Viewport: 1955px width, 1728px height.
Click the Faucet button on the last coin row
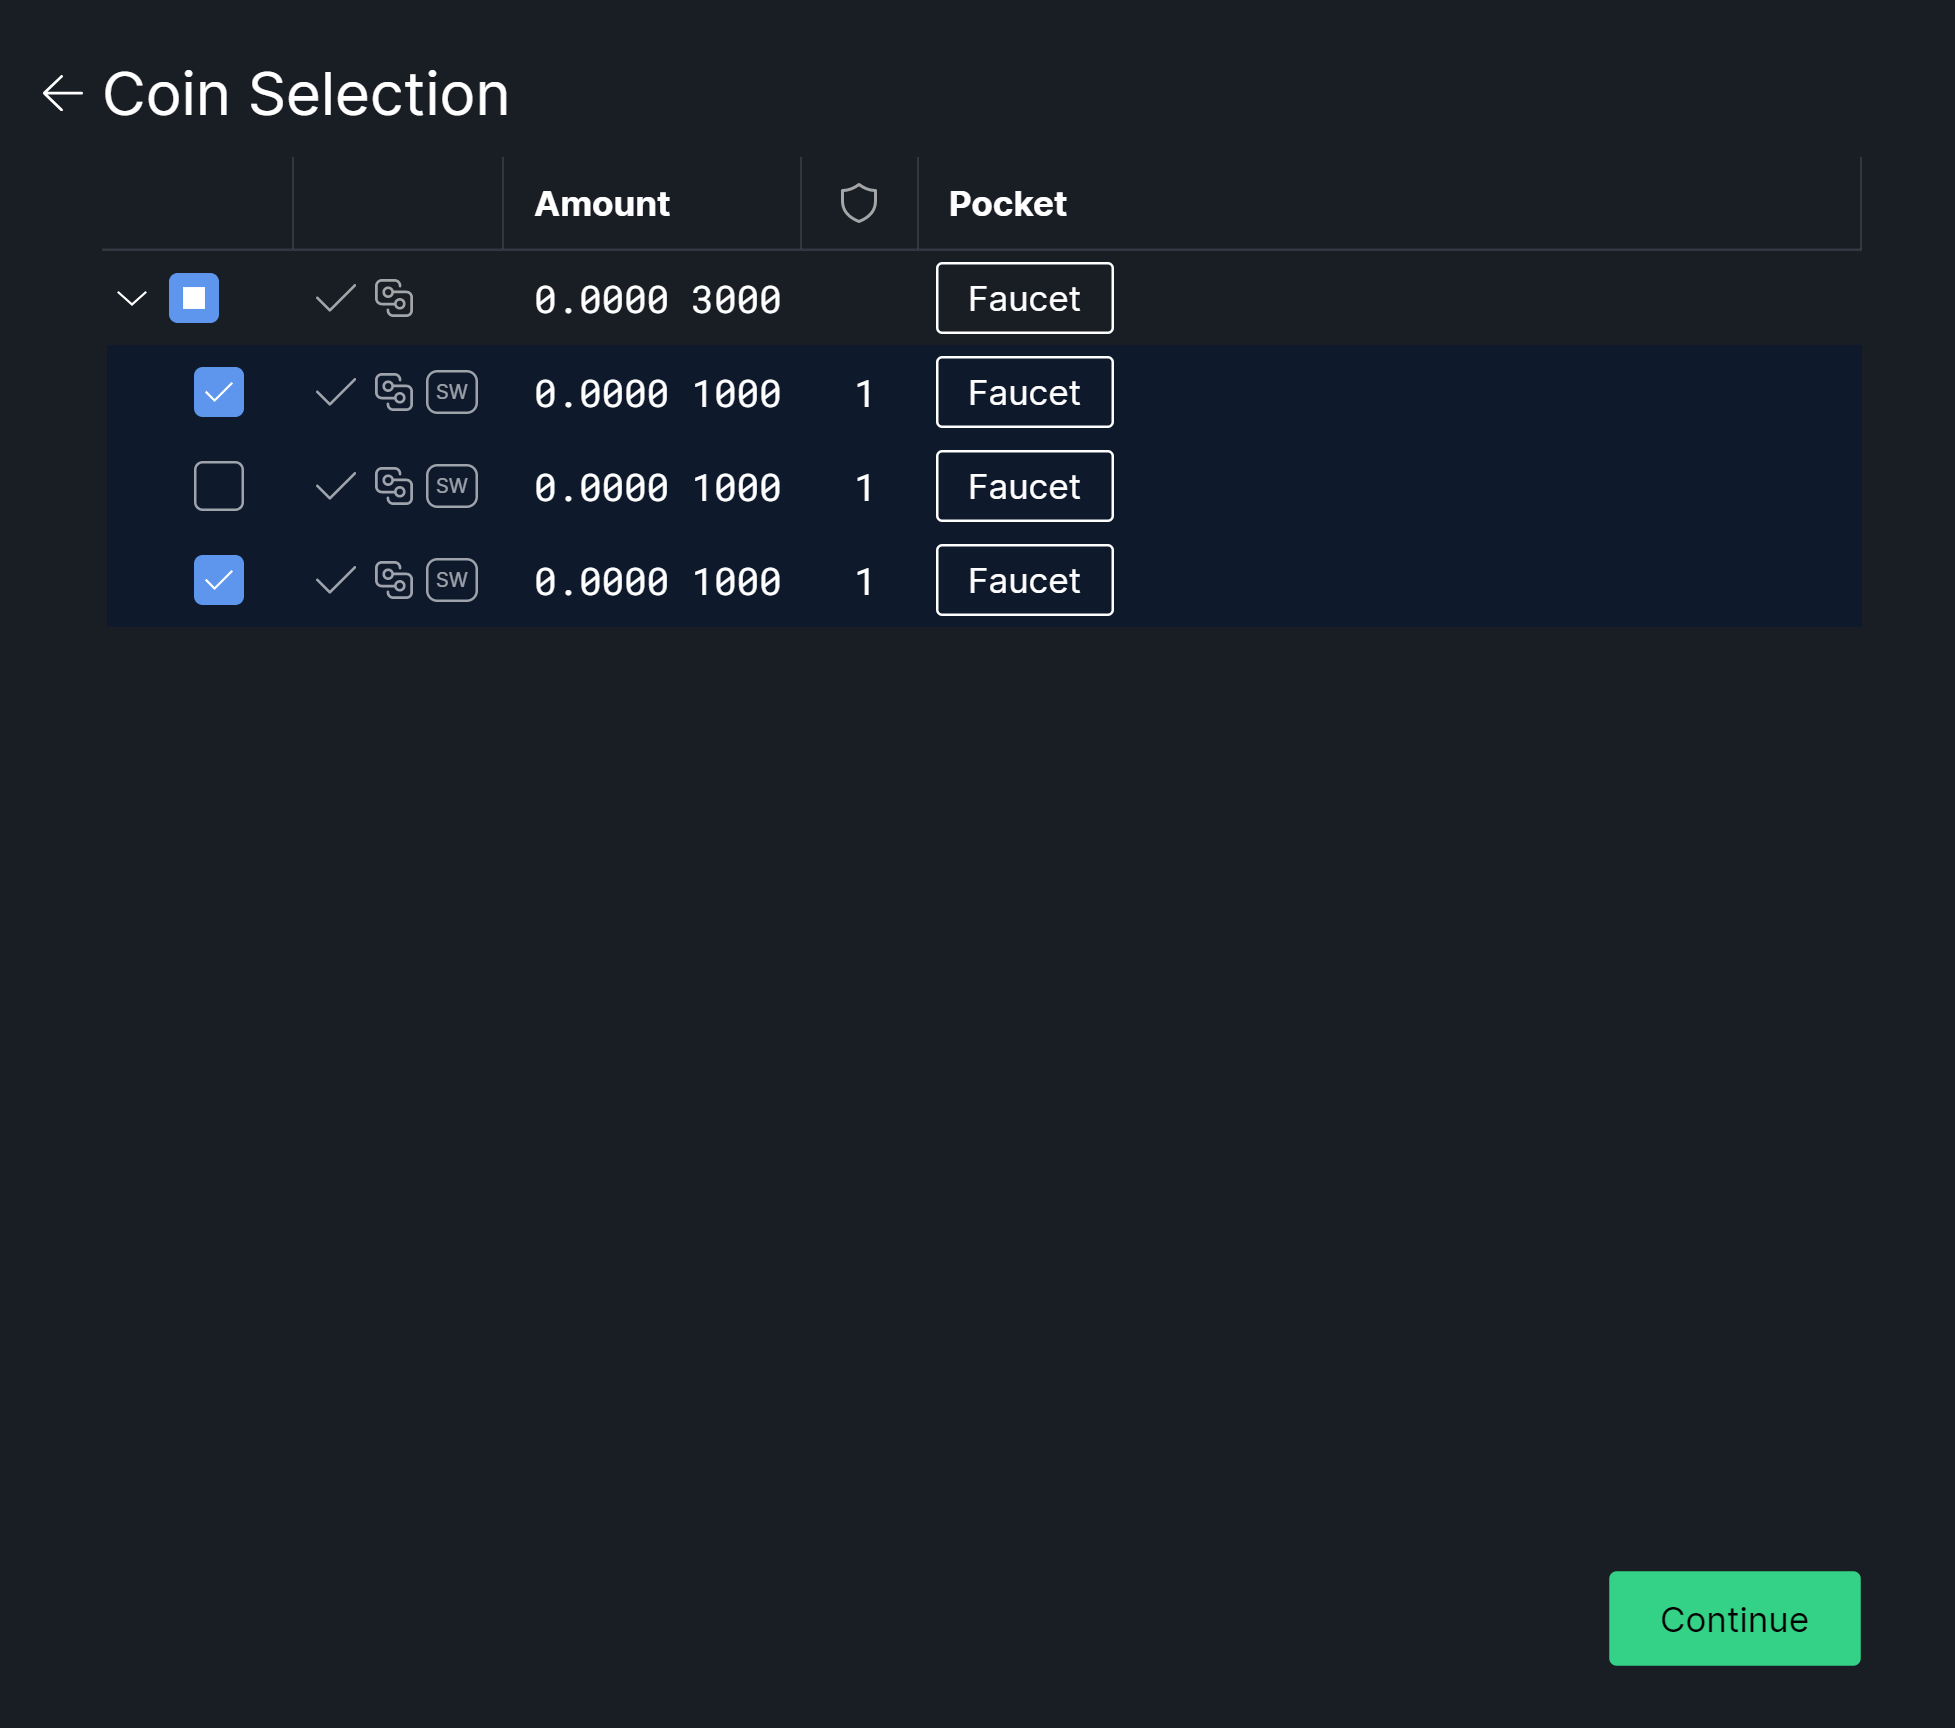point(1024,580)
